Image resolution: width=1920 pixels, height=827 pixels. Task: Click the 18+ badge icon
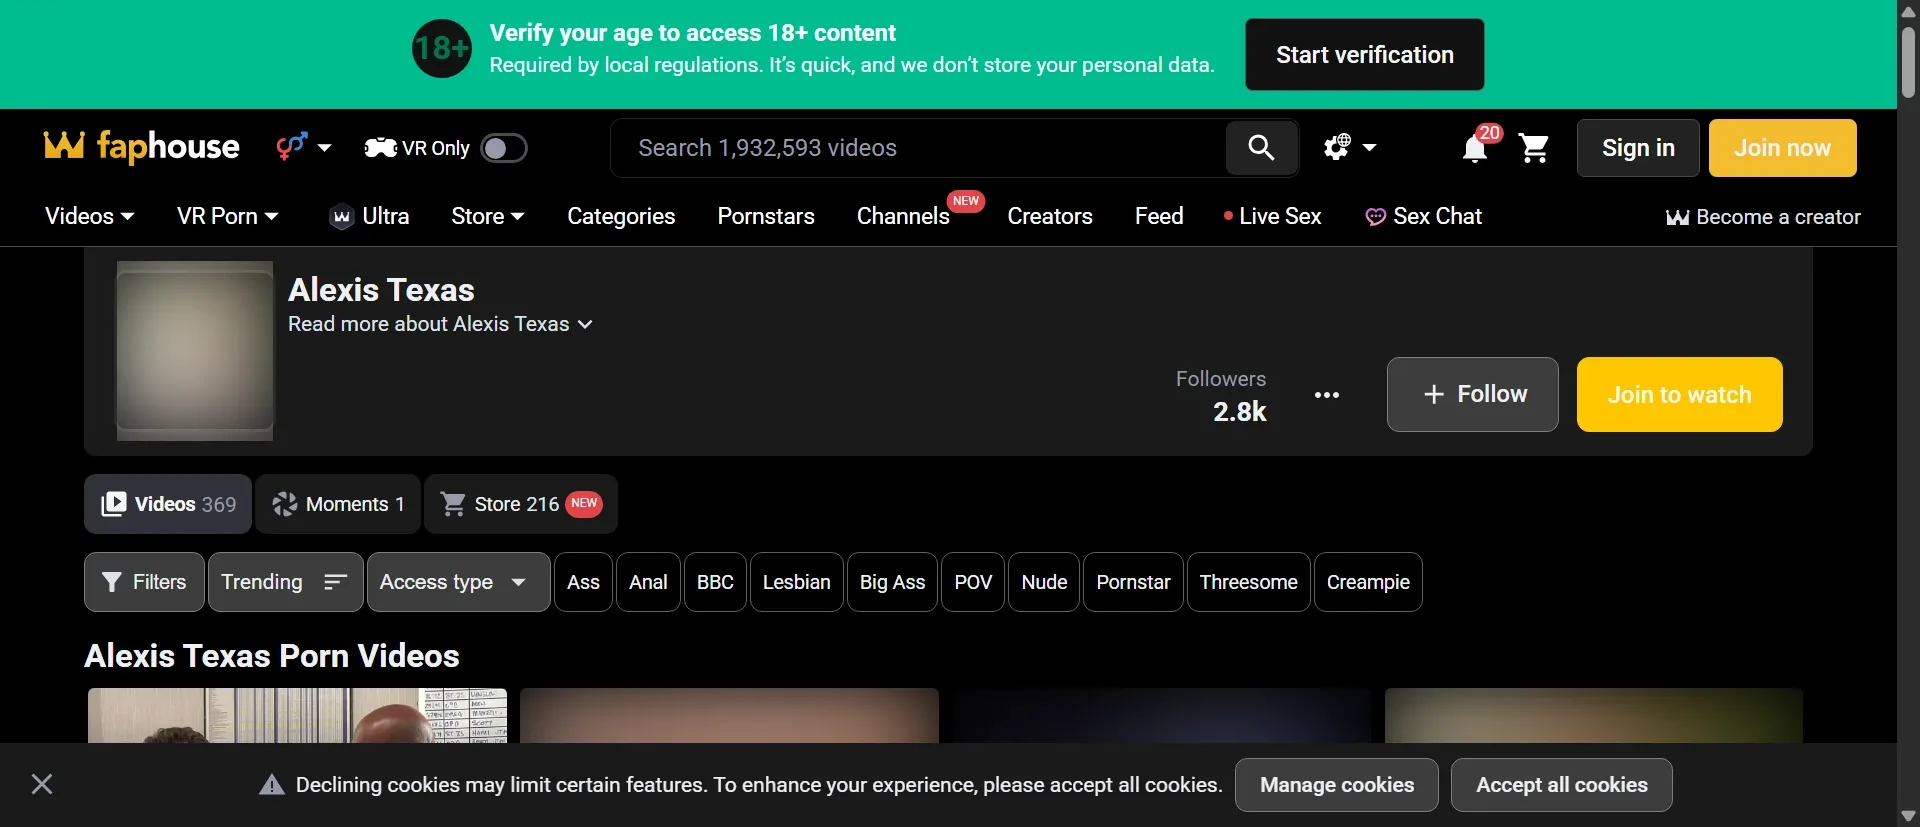pos(442,48)
